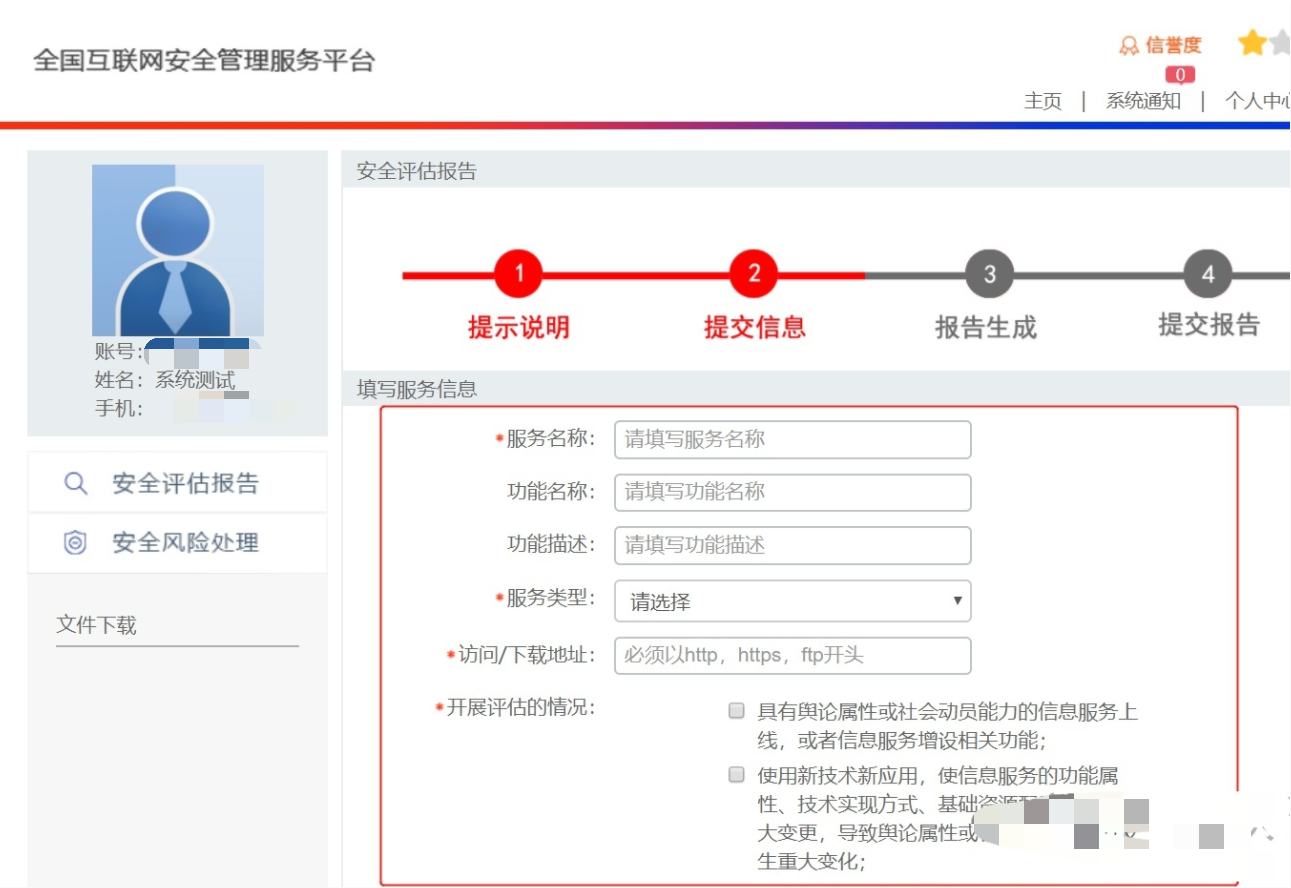Click the 信誉度 medal icon
The height and width of the screenshot is (888, 1291).
click(x=1129, y=46)
